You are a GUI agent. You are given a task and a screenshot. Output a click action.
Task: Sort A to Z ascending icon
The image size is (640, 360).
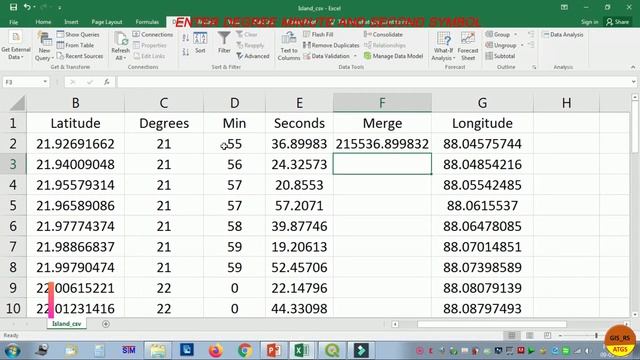(x=186, y=38)
